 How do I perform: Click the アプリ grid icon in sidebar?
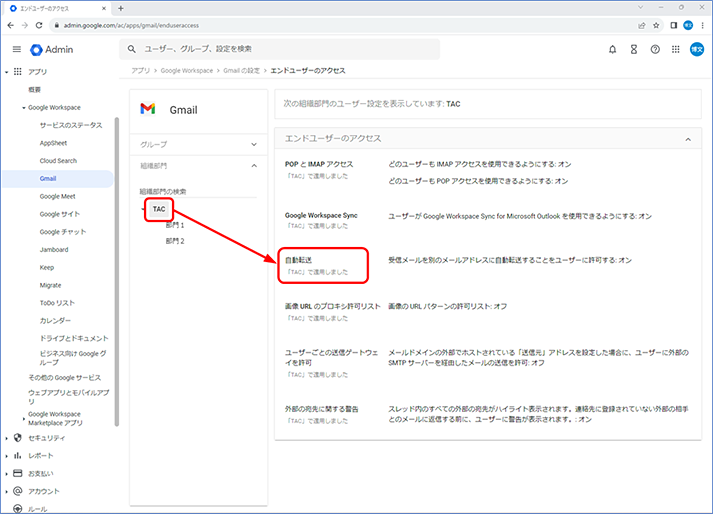pyautogui.click(x=18, y=71)
